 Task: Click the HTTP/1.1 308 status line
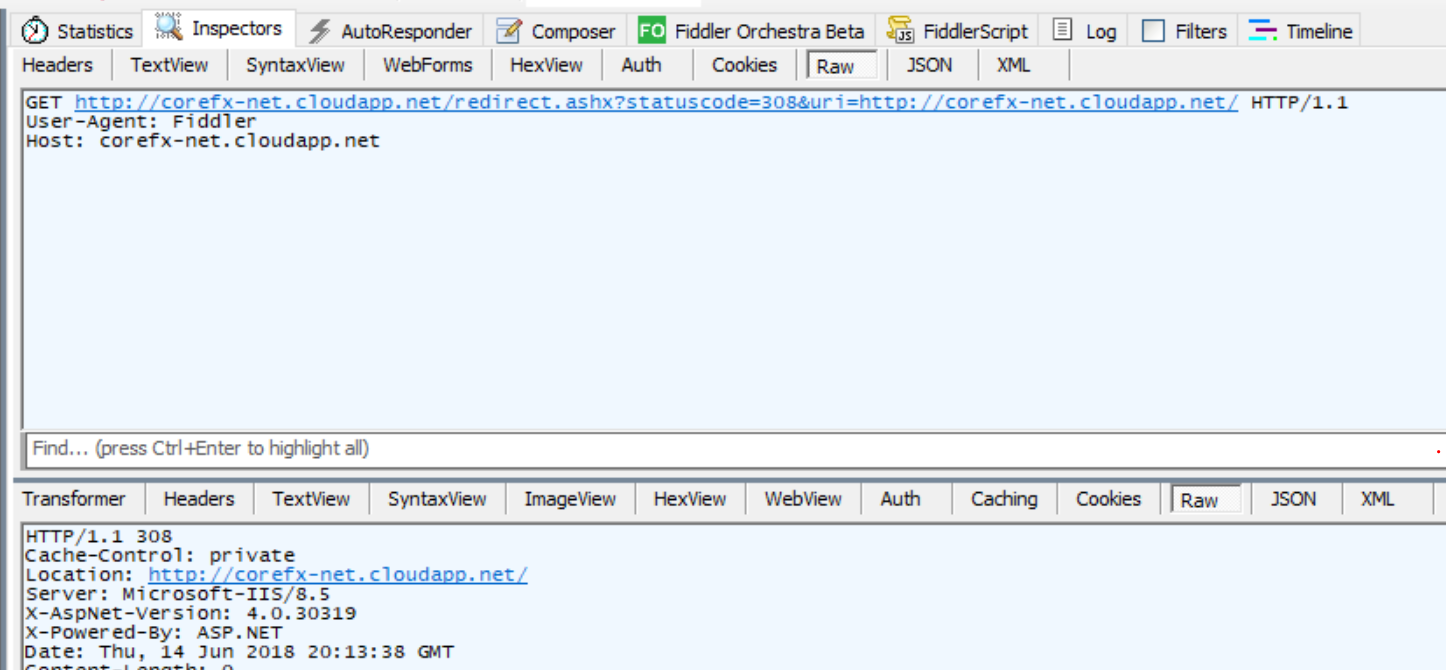(x=99, y=537)
